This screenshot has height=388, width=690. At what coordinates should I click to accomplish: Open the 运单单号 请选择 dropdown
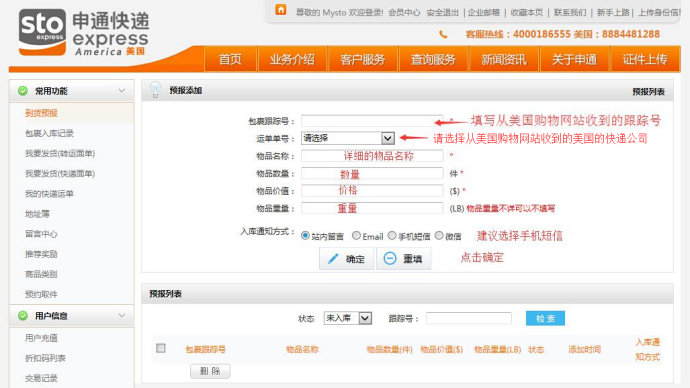coord(348,138)
